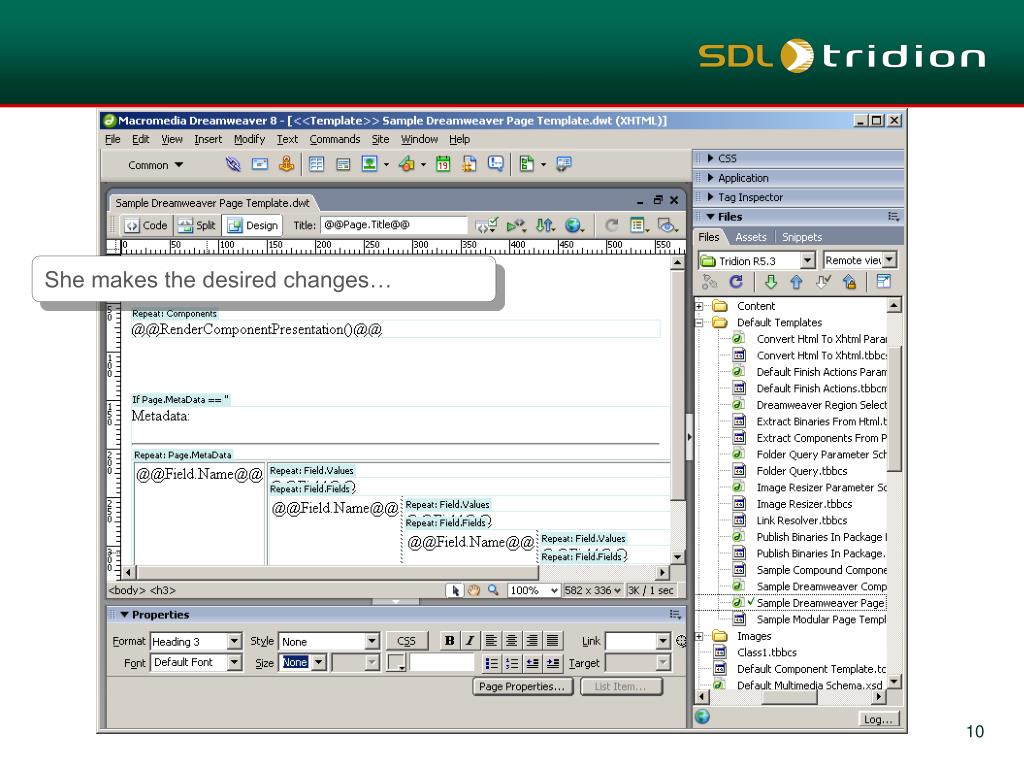This screenshot has width=1024, height=768.
Task: Switch to Design view
Action: [253, 225]
